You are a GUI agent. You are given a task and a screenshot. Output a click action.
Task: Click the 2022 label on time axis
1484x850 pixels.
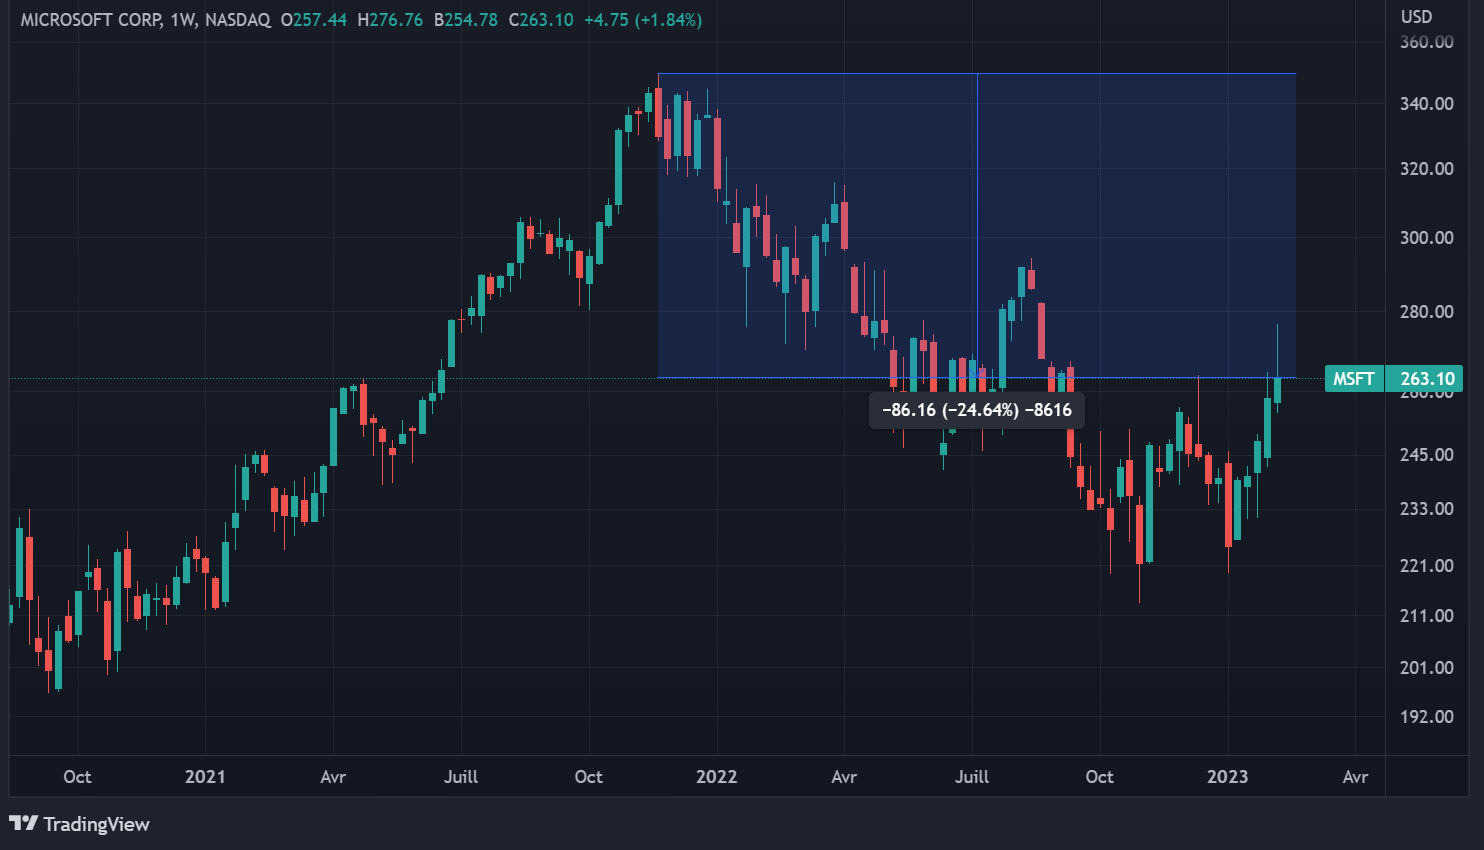click(x=716, y=777)
